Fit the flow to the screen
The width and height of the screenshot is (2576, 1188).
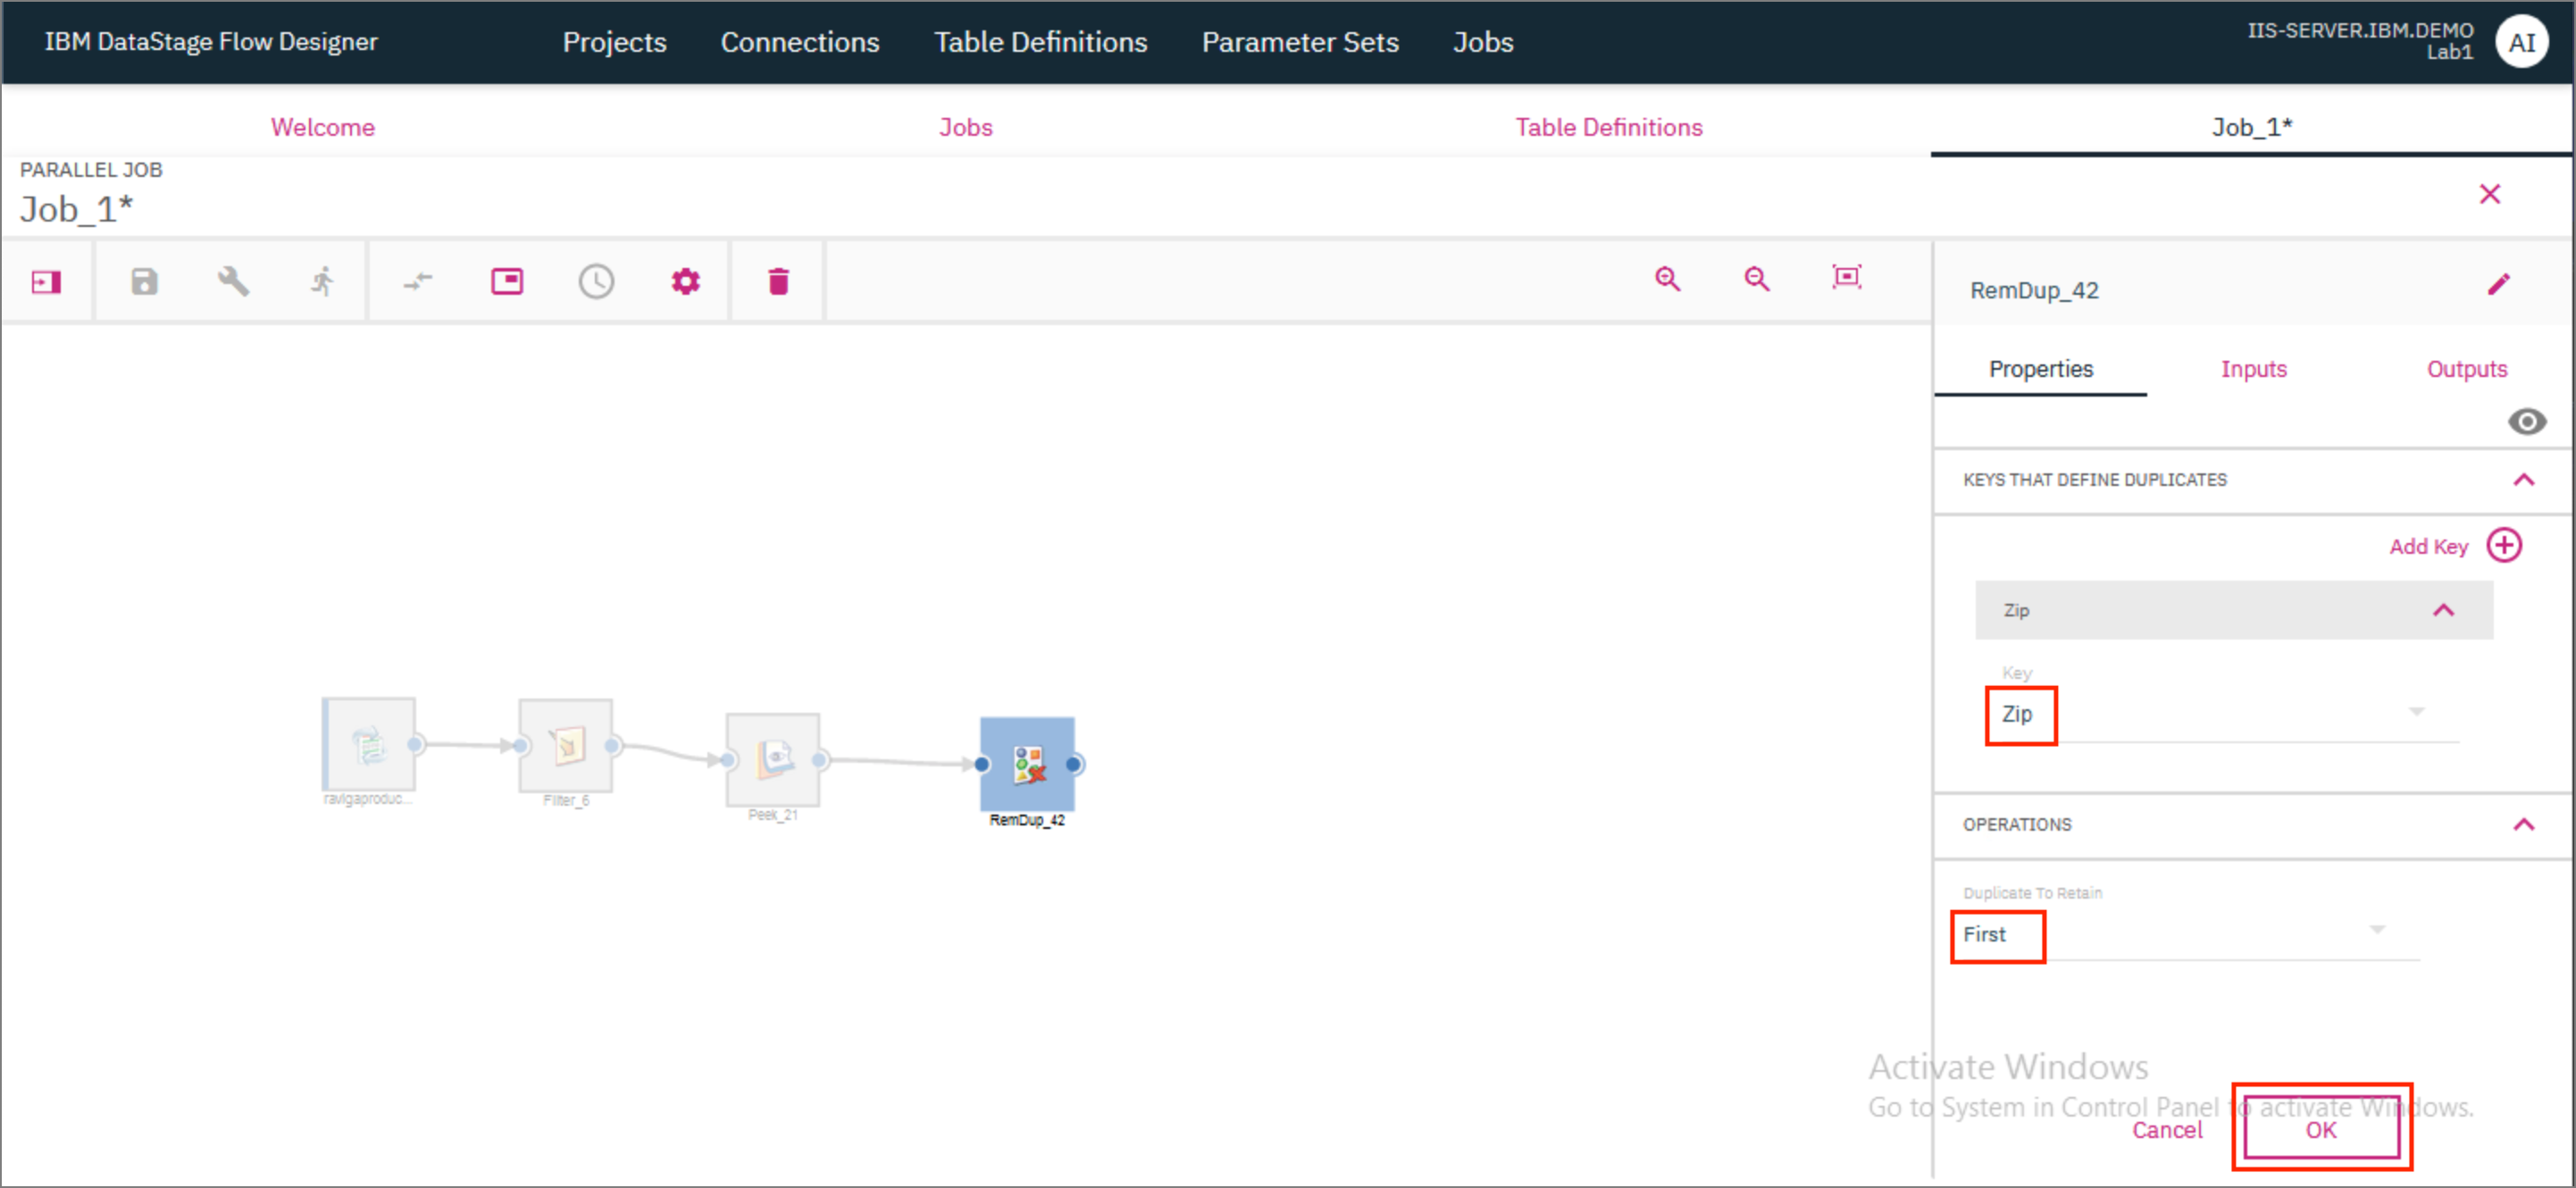pyautogui.click(x=1846, y=277)
